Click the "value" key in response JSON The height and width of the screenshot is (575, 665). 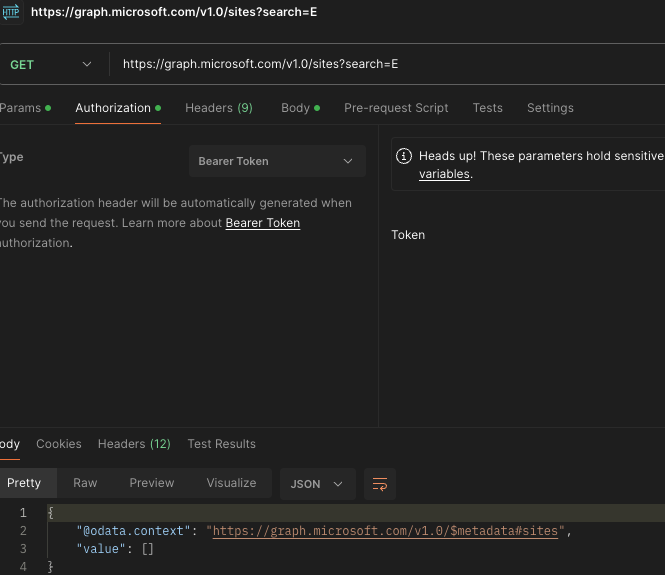coord(101,549)
